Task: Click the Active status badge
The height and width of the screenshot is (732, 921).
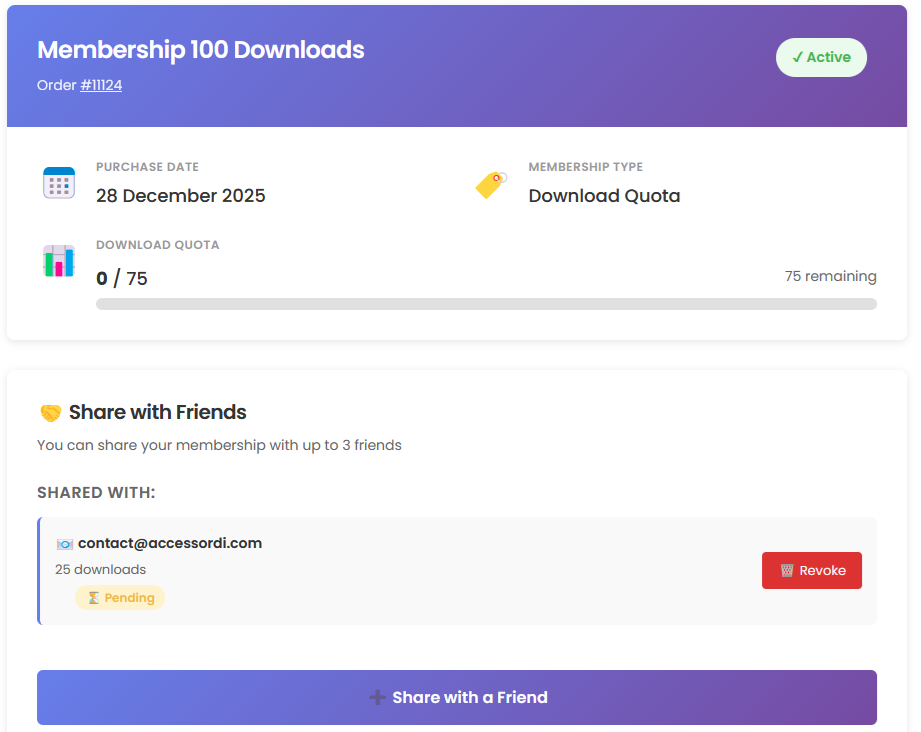Action: pos(821,58)
